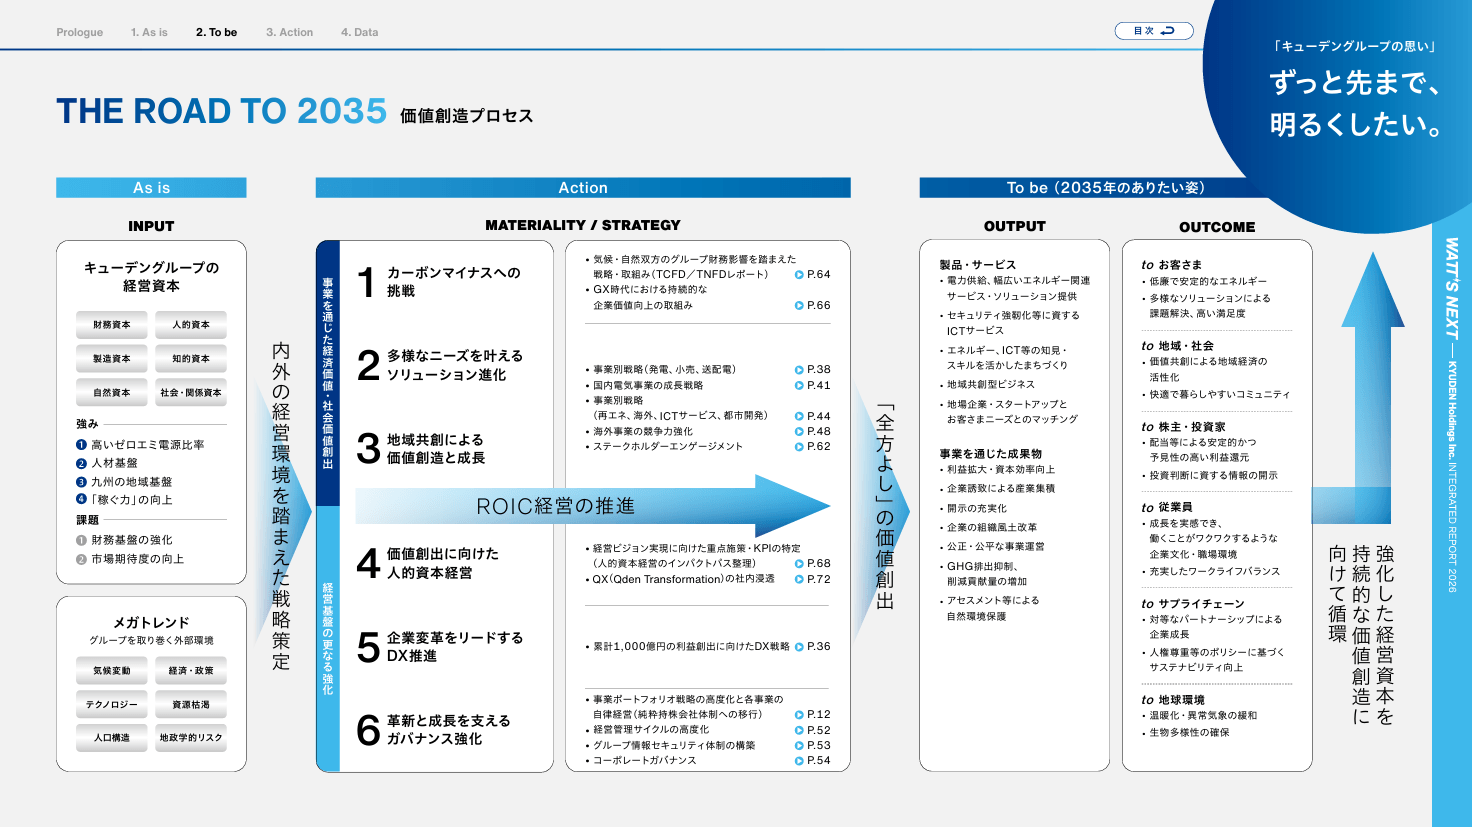Click the 目次 return button
Screen dimensions: 1472x827
coord(1154,31)
